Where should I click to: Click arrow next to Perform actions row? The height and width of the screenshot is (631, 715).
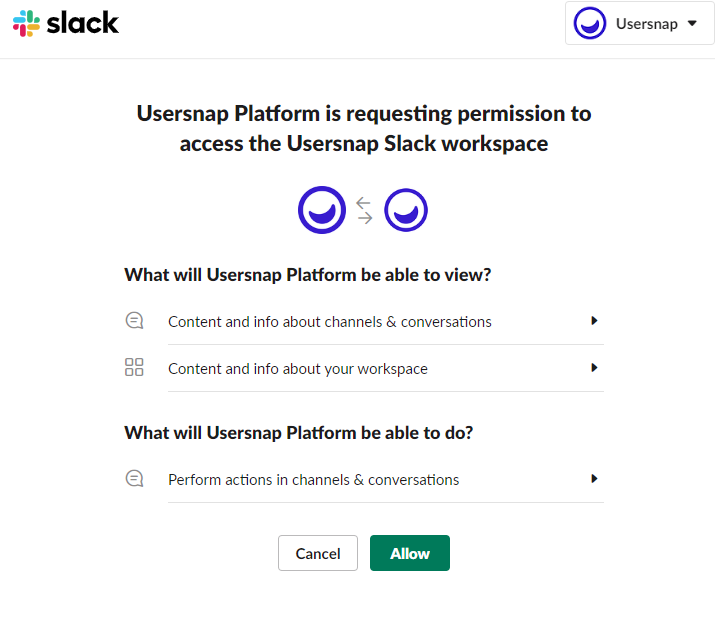594,479
